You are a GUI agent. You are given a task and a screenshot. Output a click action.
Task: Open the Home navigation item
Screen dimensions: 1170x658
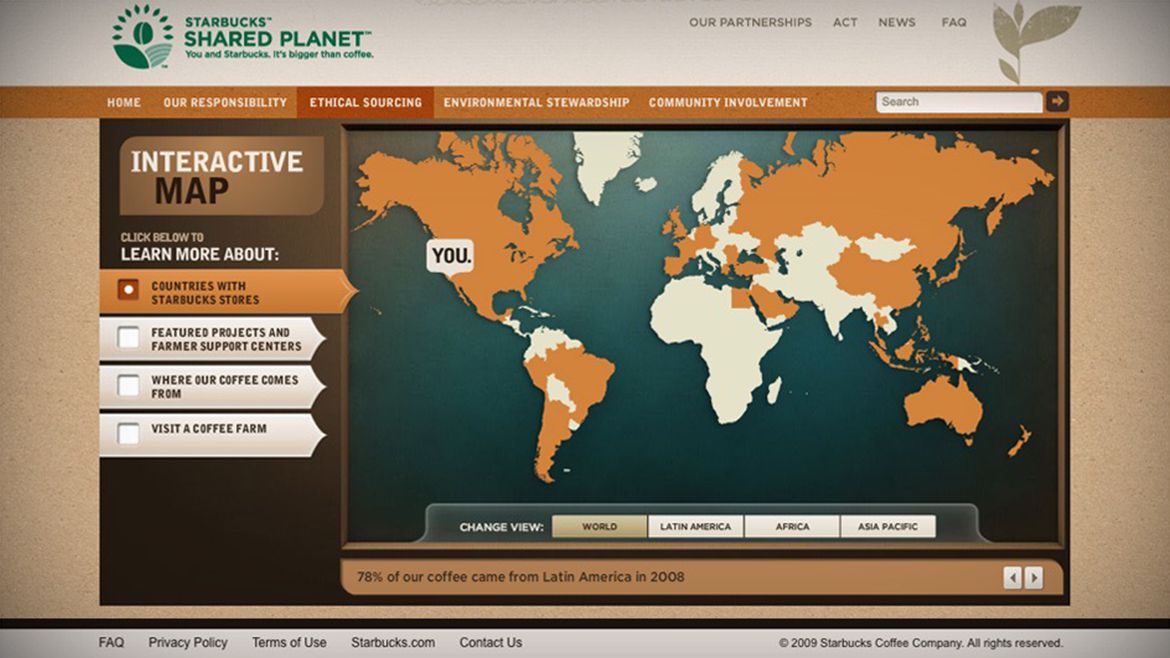click(124, 102)
